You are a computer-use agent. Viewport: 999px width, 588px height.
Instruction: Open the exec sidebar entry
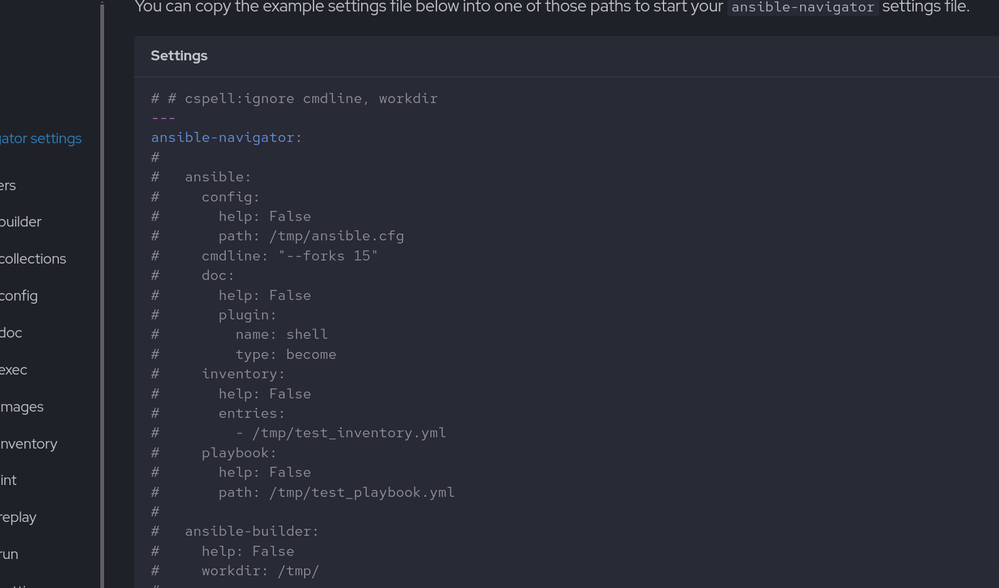(x=14, y=370)
